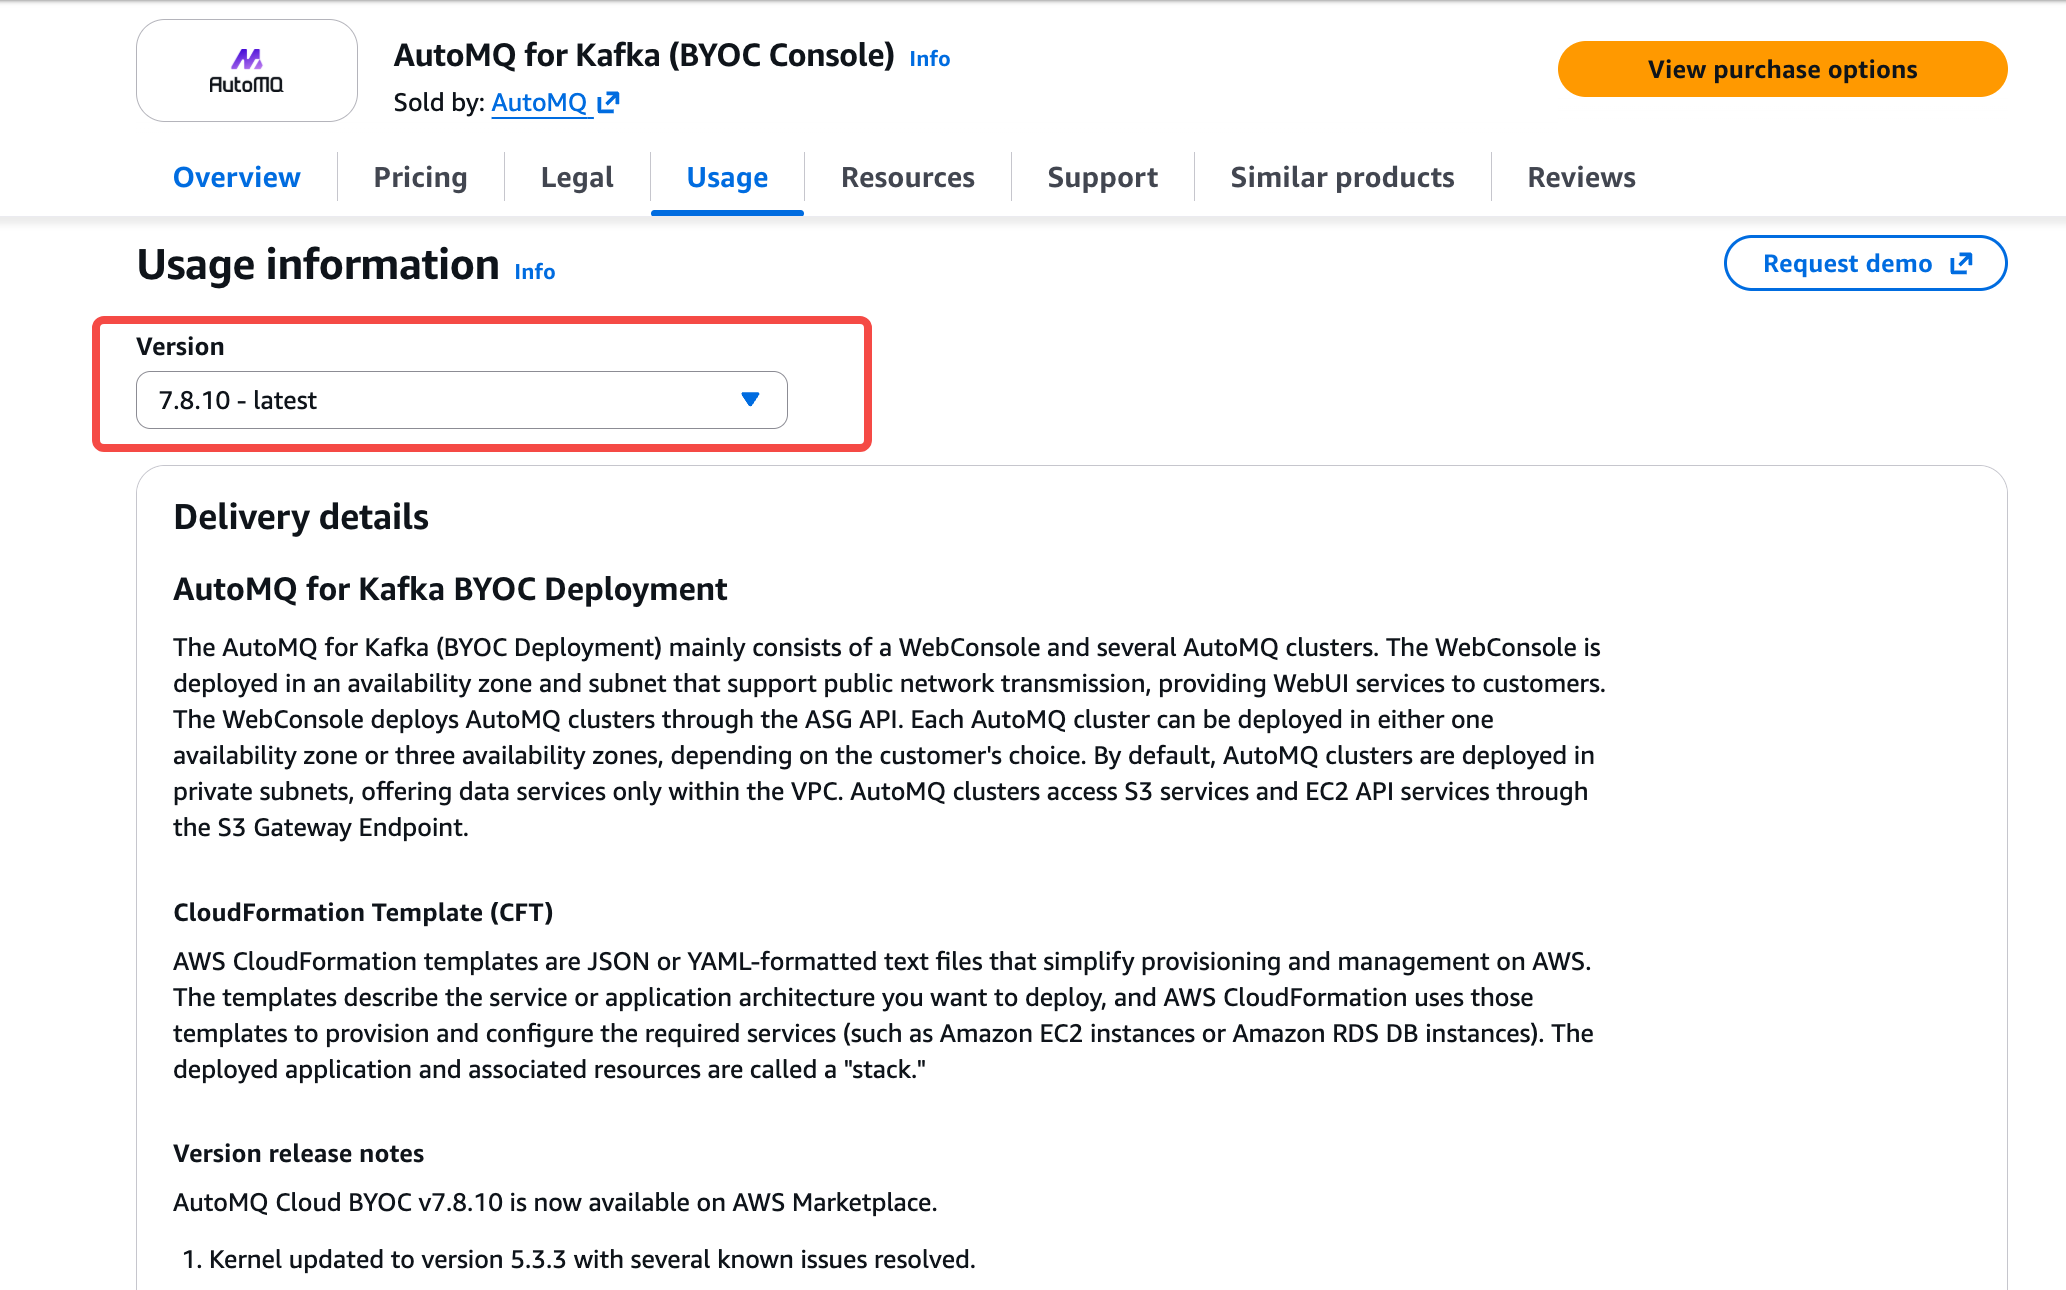
Task: Go to the Pricing tab
Action: click(420, 177)
